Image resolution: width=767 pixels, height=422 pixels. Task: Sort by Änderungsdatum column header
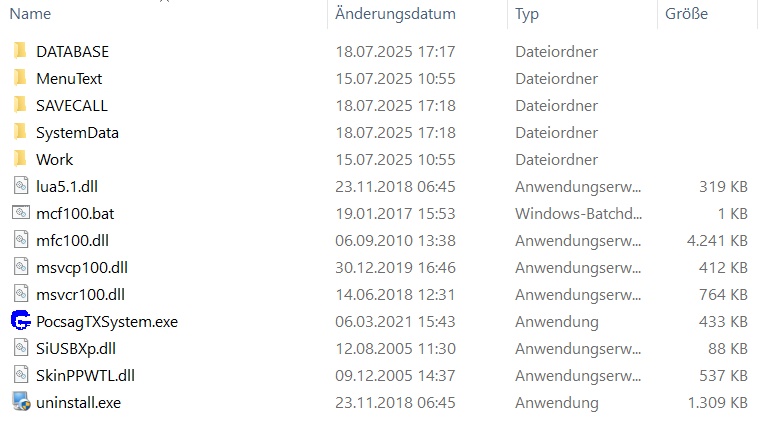coord(395,14)
